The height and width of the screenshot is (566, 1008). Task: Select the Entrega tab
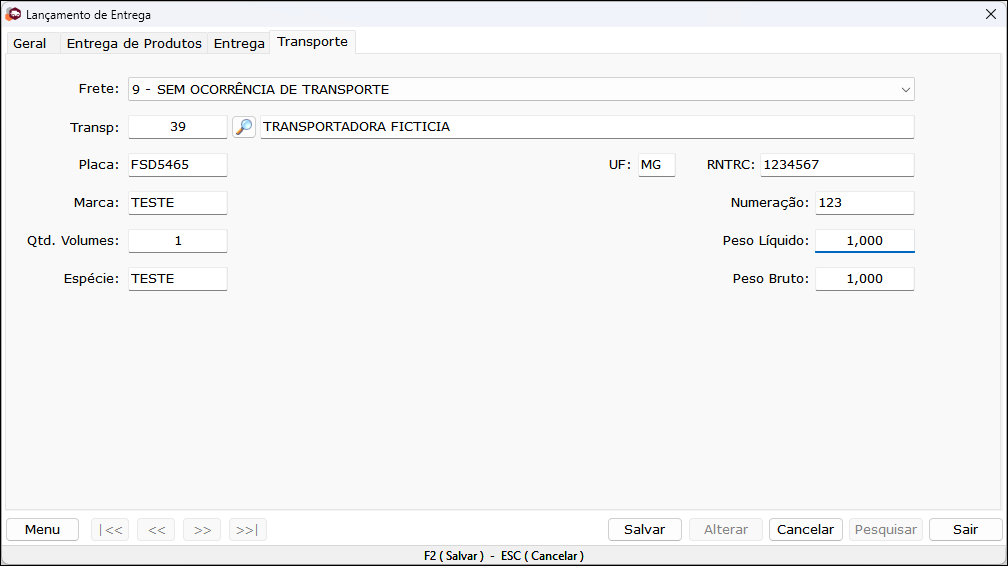point(239,43)
